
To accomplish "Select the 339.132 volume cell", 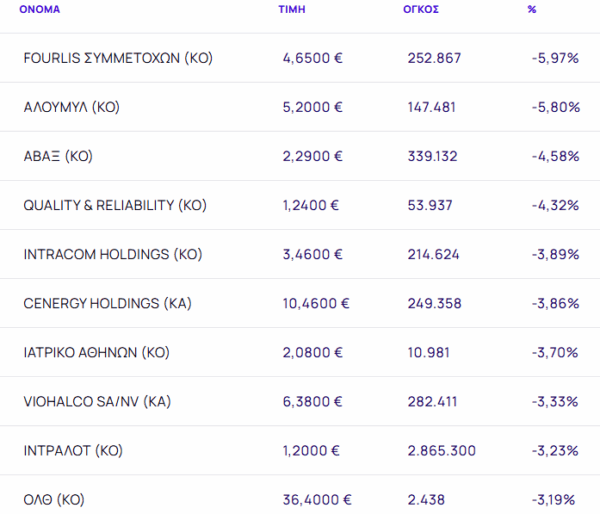I will 432,156.
